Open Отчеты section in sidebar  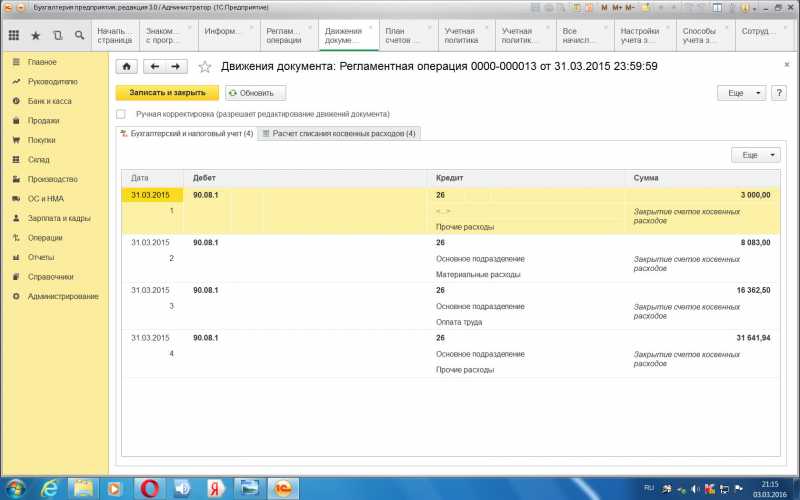pyautogui.click(x=41, y=257)
